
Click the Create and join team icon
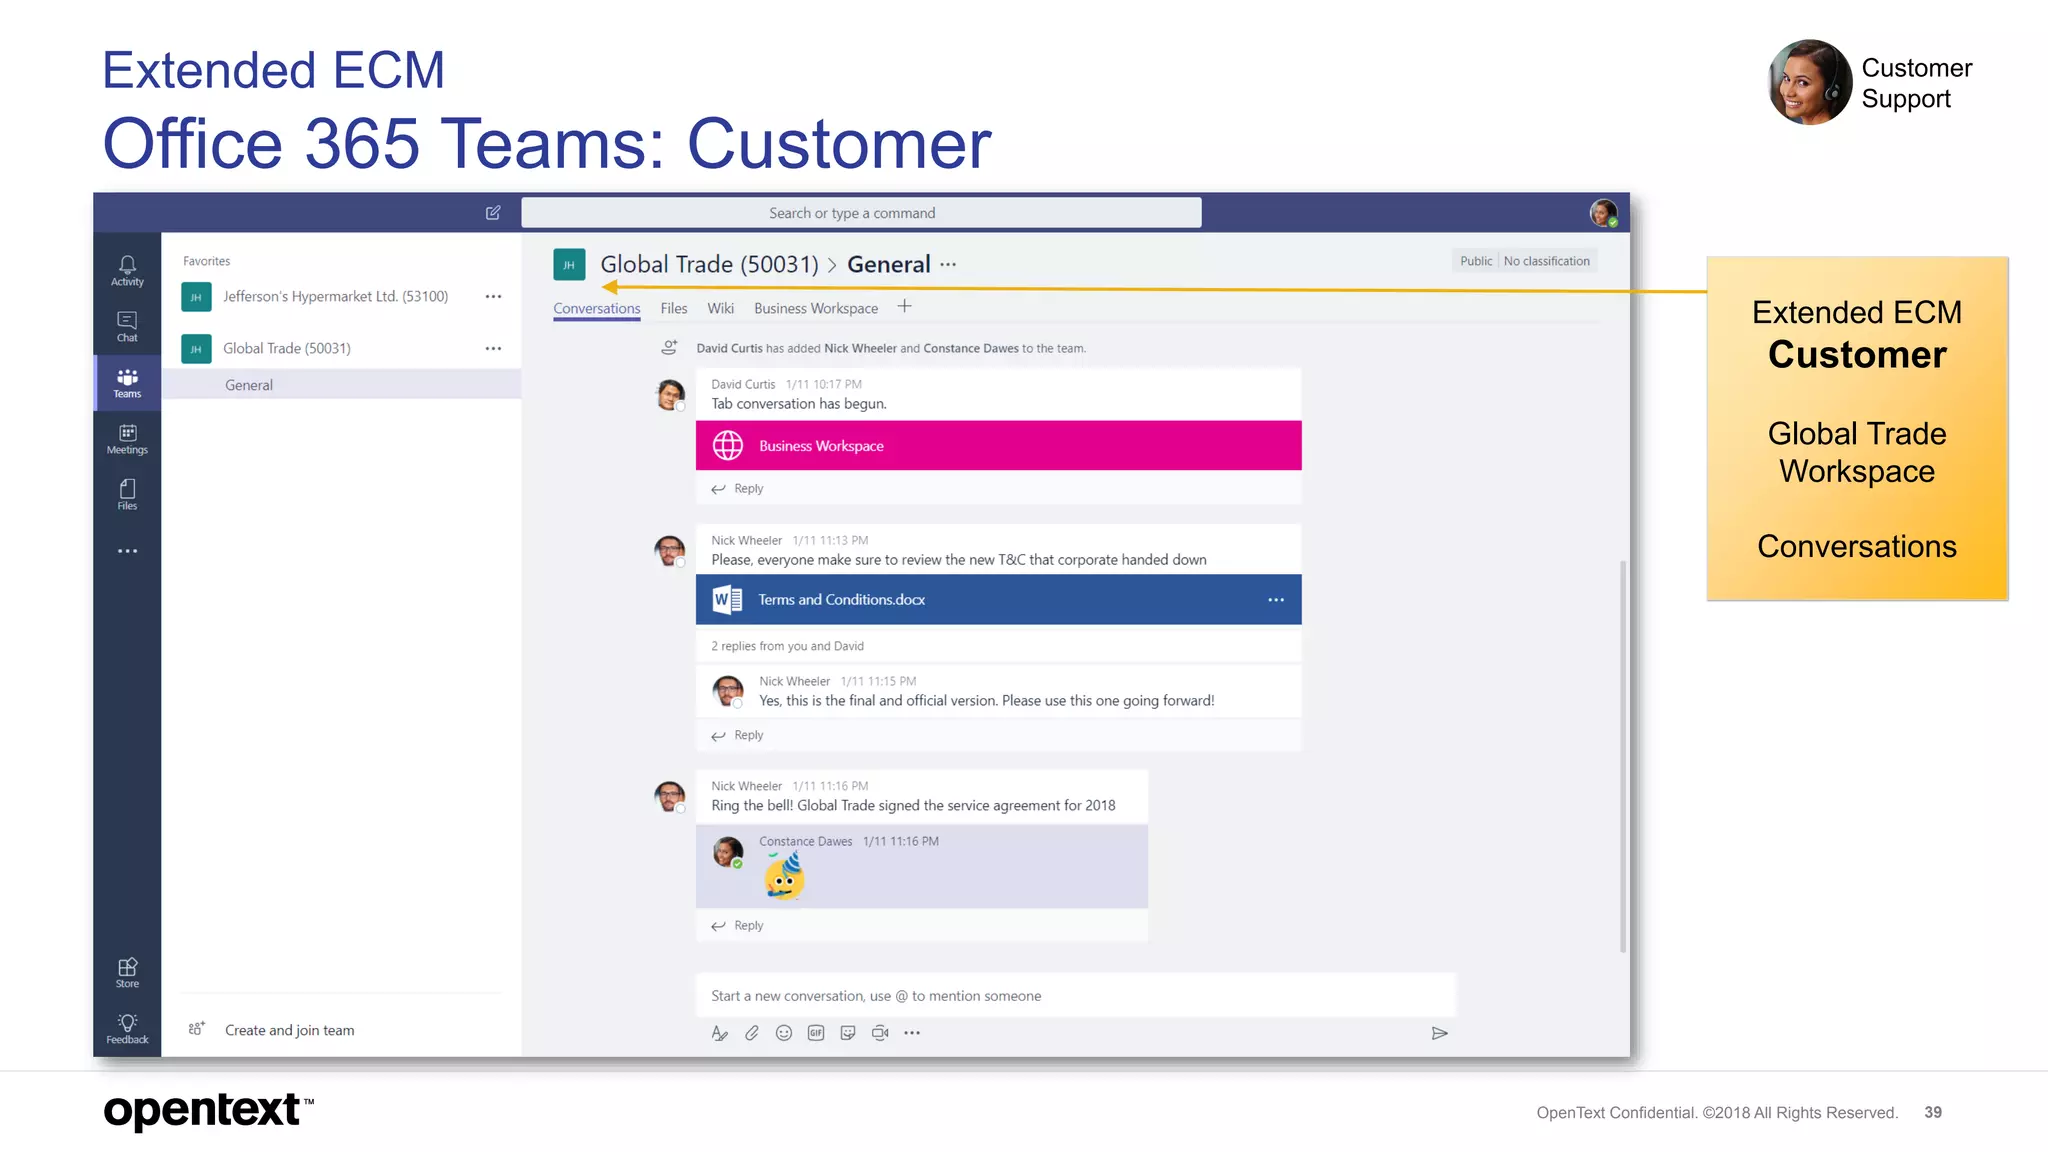click(197, 1029)
